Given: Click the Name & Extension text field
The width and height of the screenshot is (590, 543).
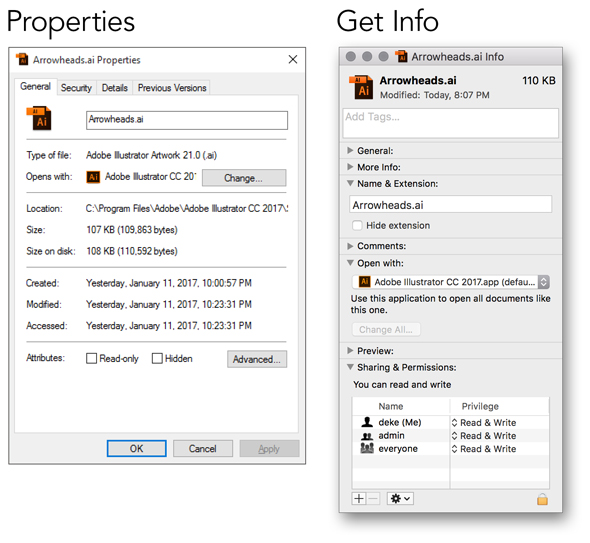Looking at the screenshot, I should 450,204.
